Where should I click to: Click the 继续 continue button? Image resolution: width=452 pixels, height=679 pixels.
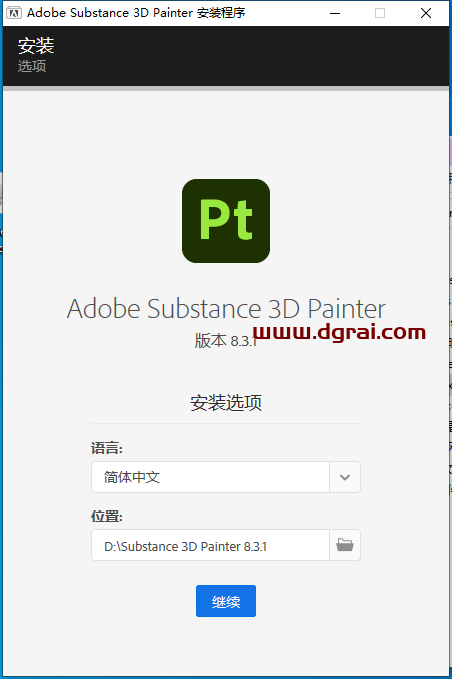click(x=226, y=601)
